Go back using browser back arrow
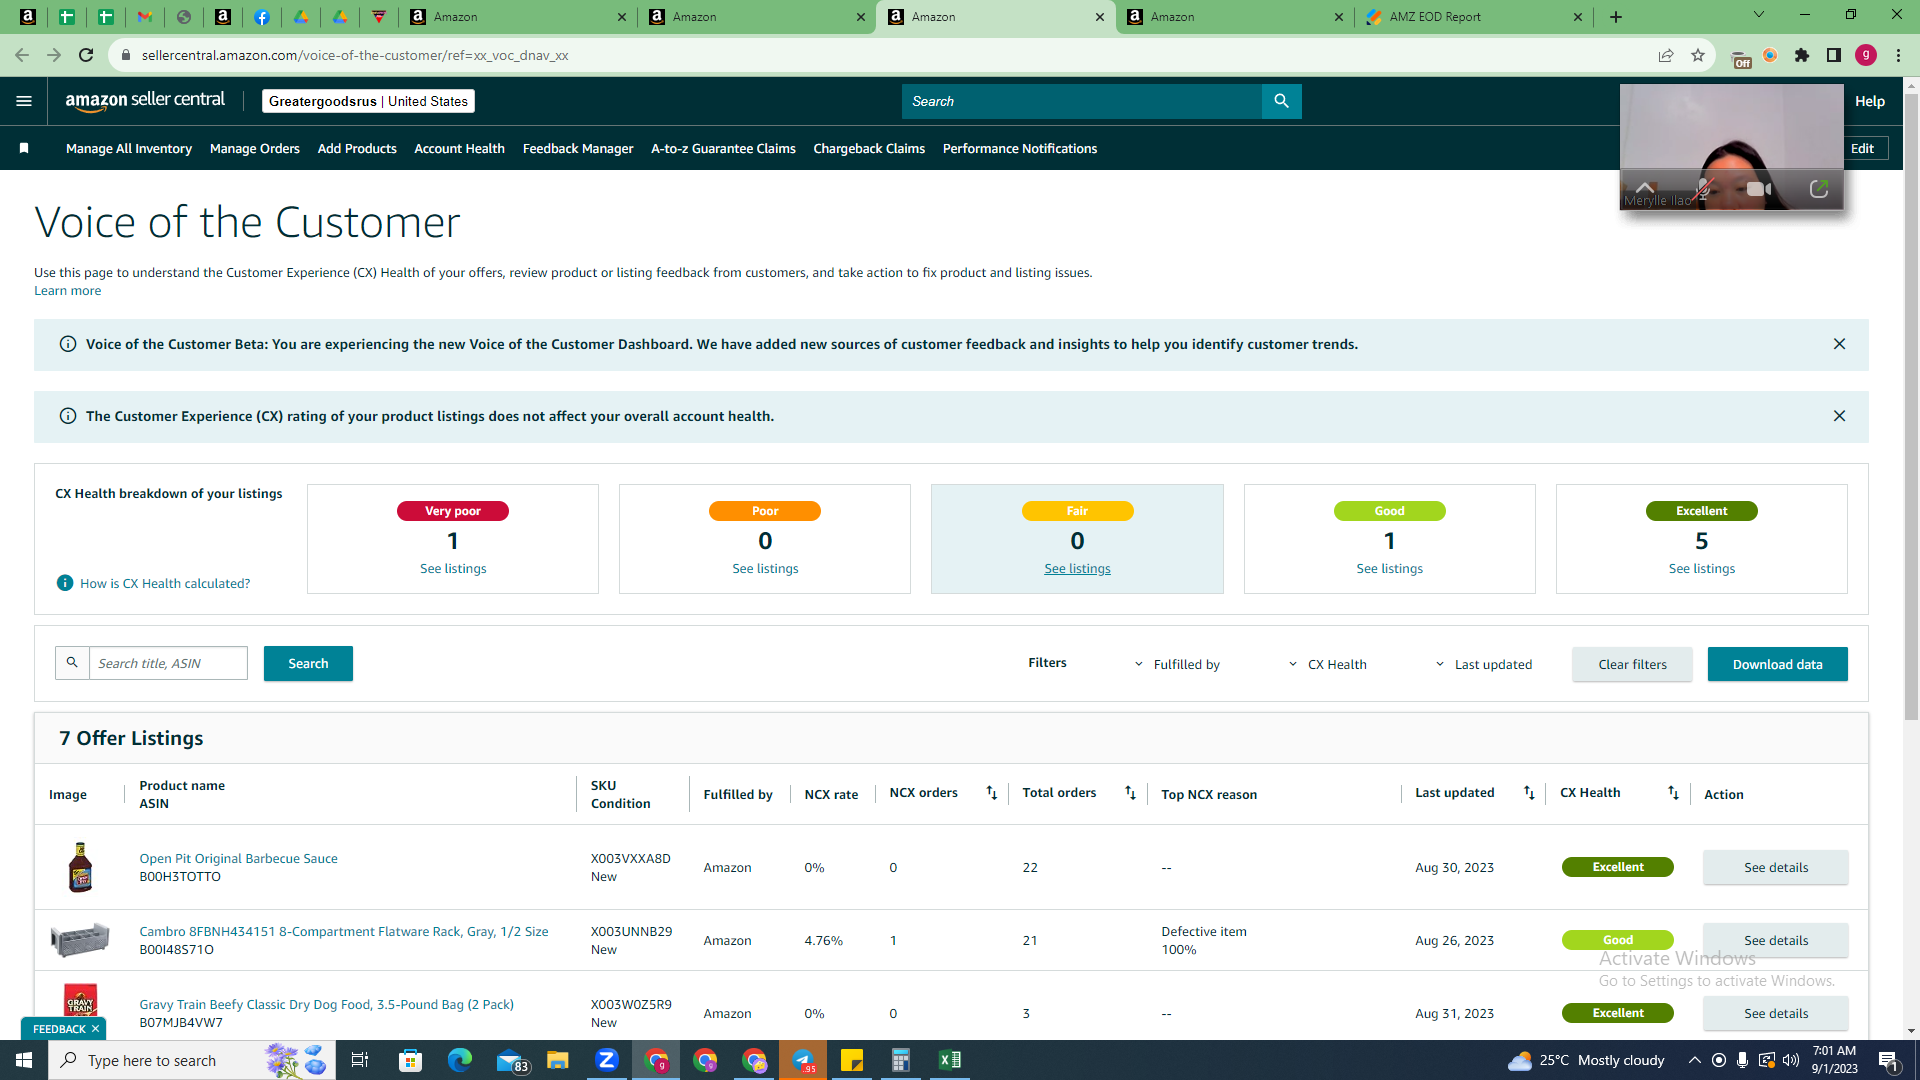Image resolution: width=1920 pixels, height=1080 pixels. [22, 55]
